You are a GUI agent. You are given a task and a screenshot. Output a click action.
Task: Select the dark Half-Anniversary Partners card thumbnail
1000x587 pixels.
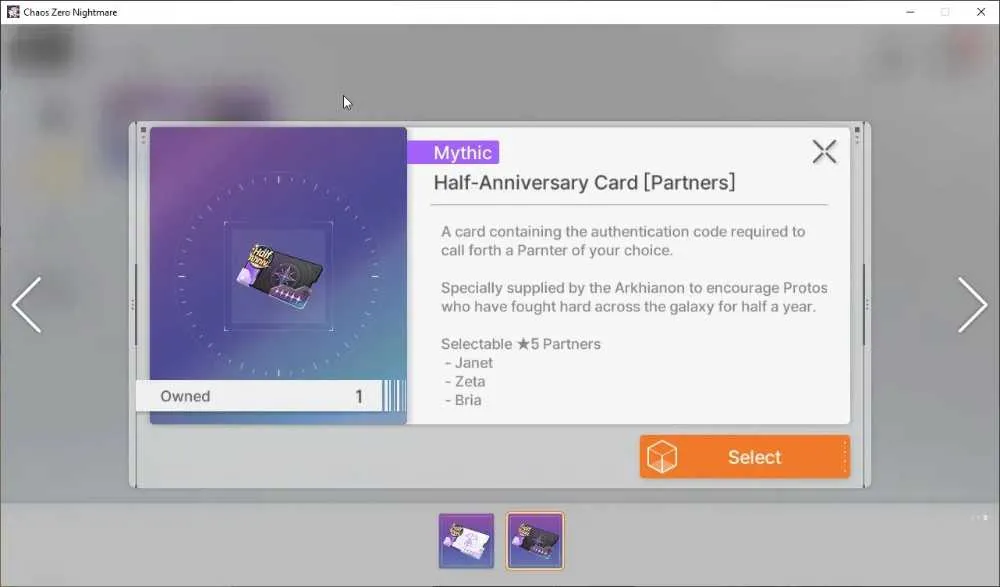click(535, 540)
